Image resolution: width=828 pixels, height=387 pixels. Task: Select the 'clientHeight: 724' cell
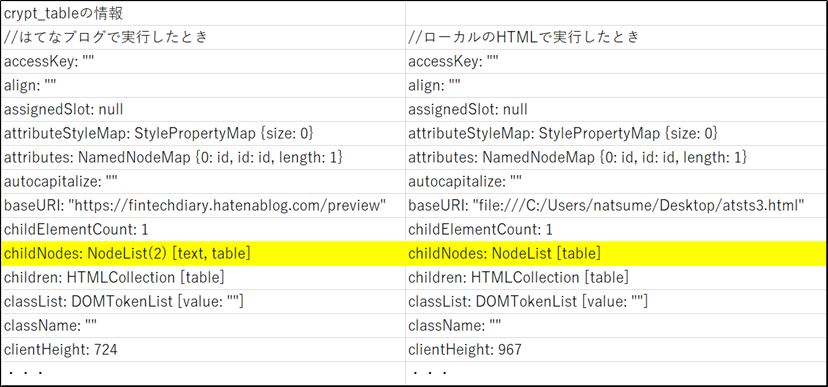(x=203, y=350)
